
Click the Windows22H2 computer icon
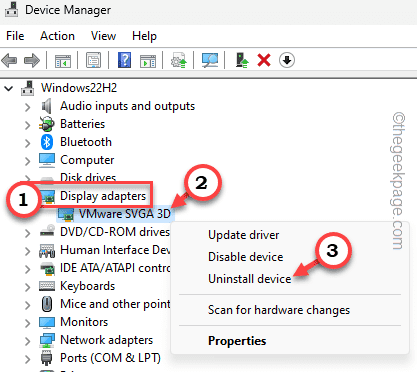28,88
